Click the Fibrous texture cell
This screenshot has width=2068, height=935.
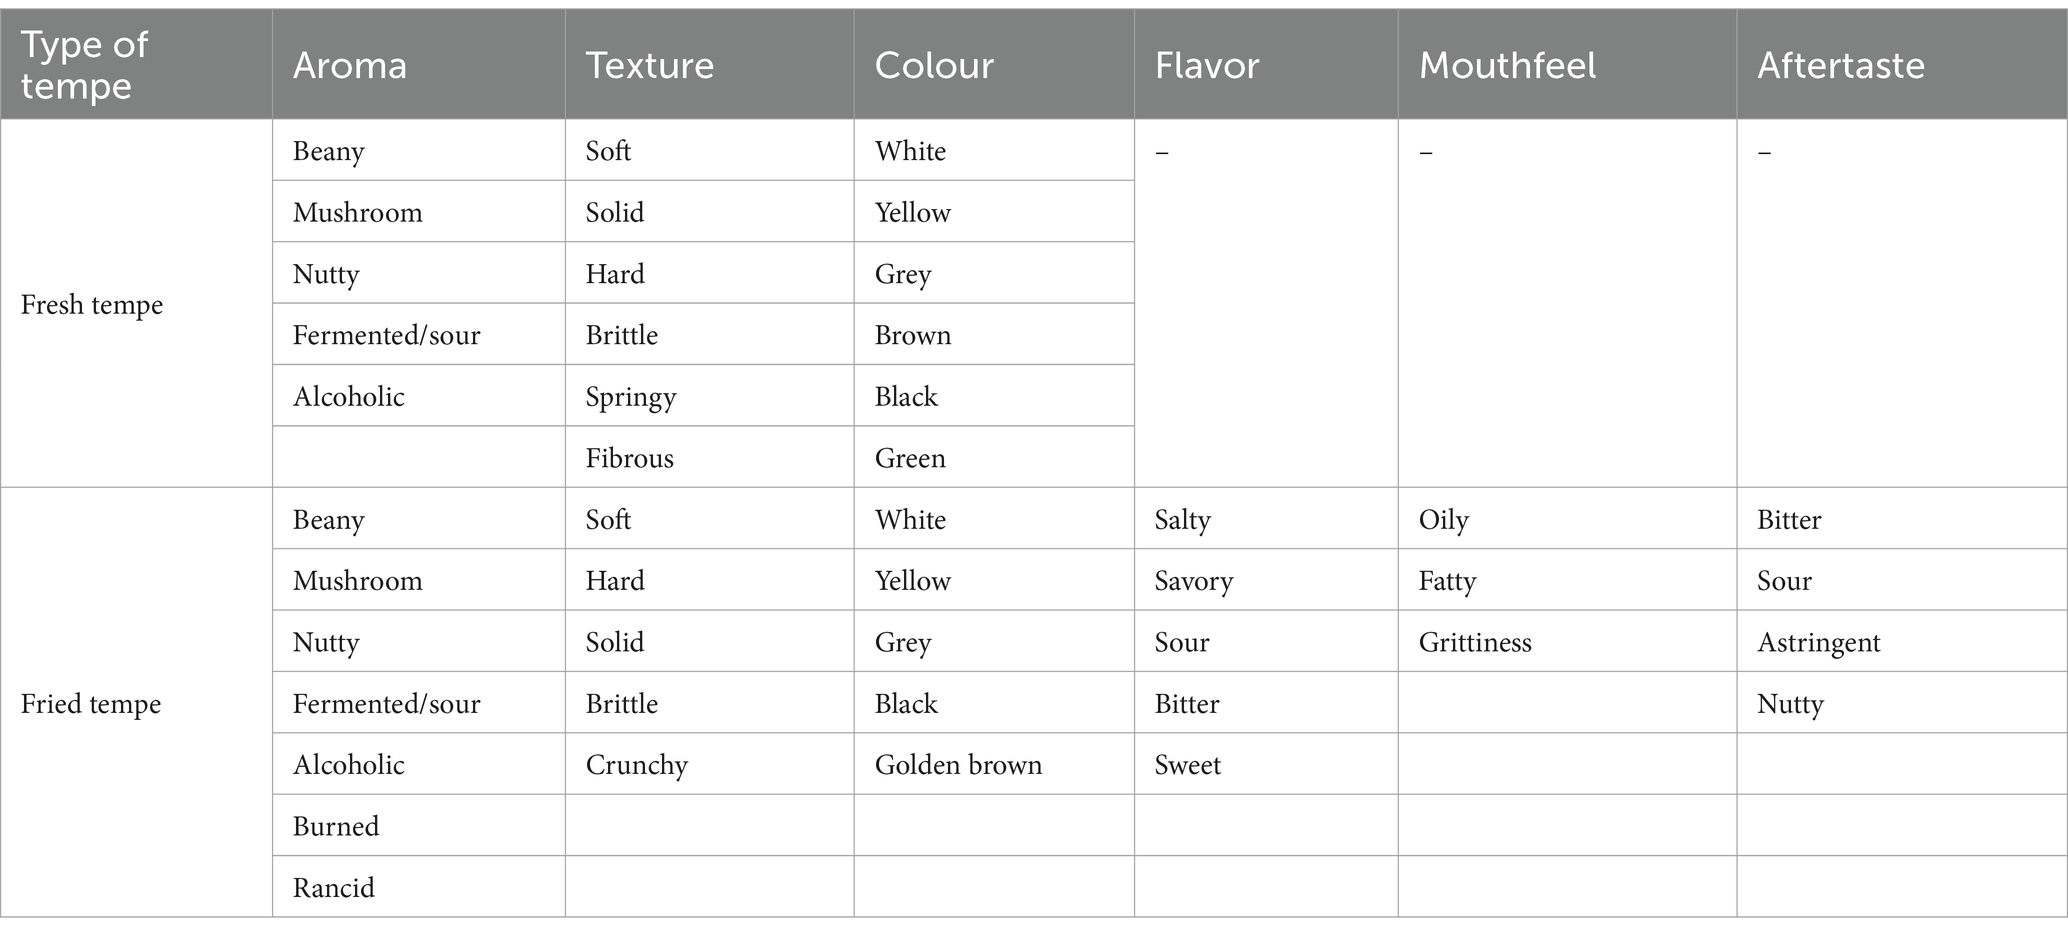709,458
